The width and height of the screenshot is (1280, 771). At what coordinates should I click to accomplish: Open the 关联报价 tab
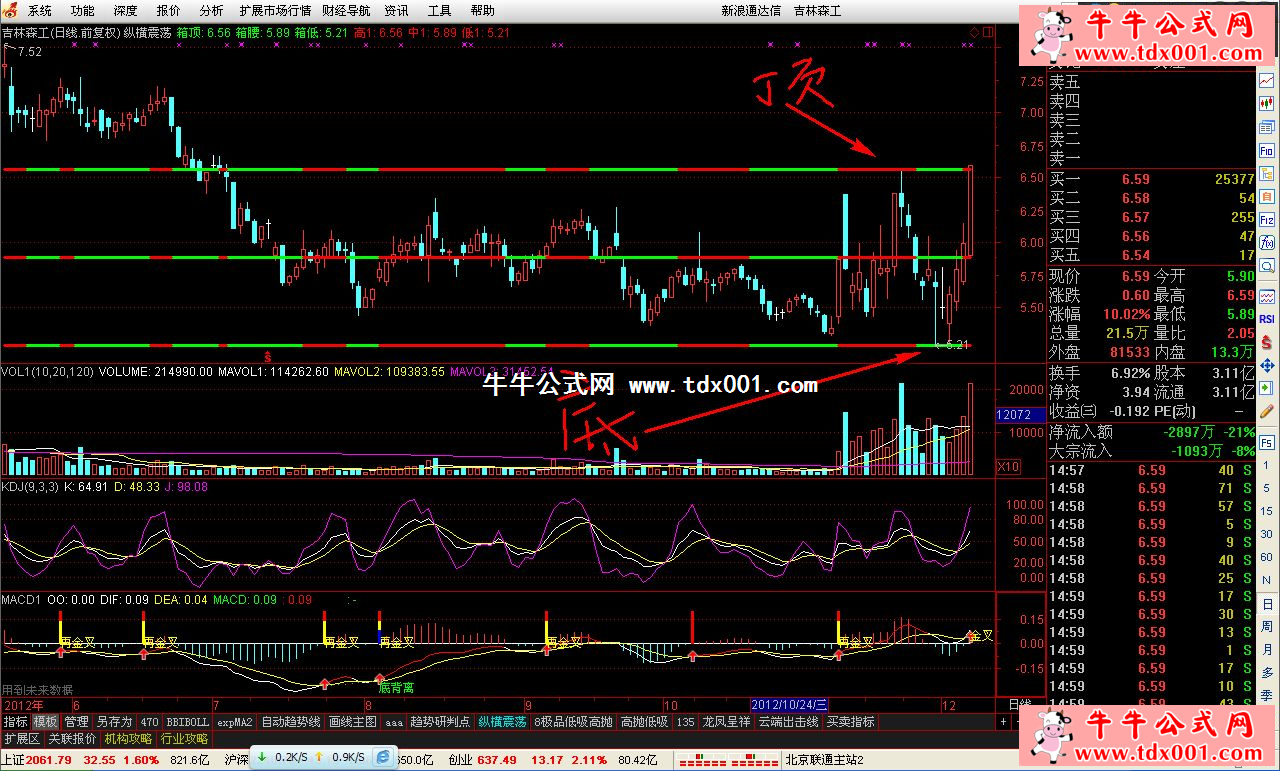click(x=72, y=739)
